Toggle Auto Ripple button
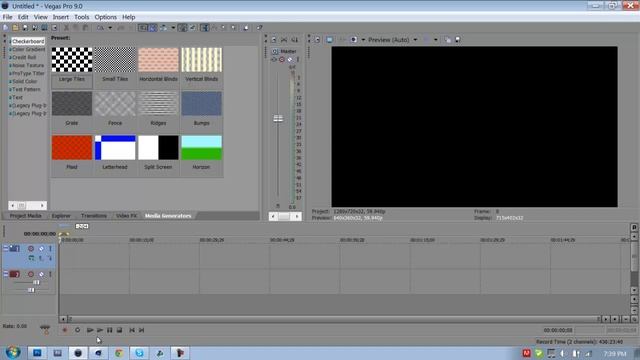The width and height of the screenshot is (640, 360). [163, 28]
